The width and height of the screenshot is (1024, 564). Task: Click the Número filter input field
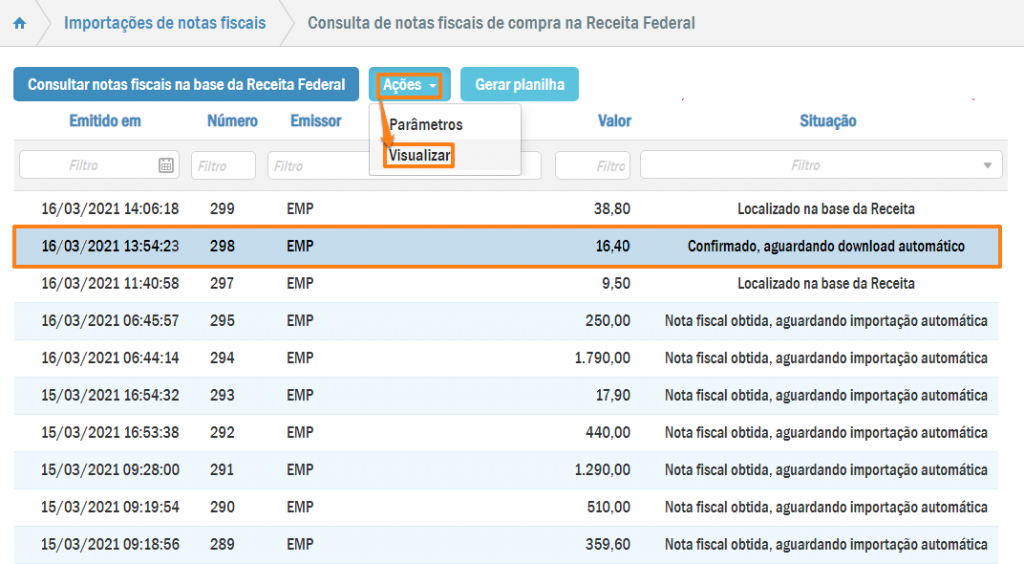click(223, 165)
